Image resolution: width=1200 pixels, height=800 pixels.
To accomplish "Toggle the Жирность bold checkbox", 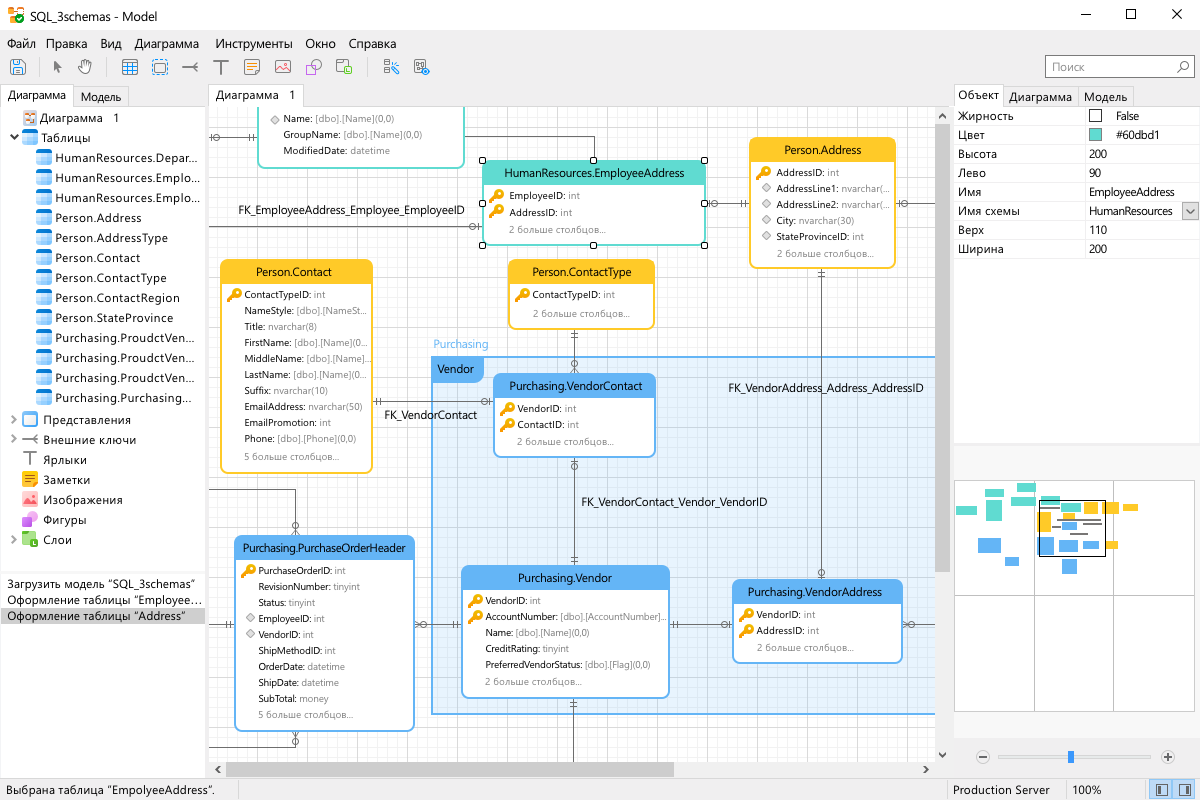I will 1095,116.
